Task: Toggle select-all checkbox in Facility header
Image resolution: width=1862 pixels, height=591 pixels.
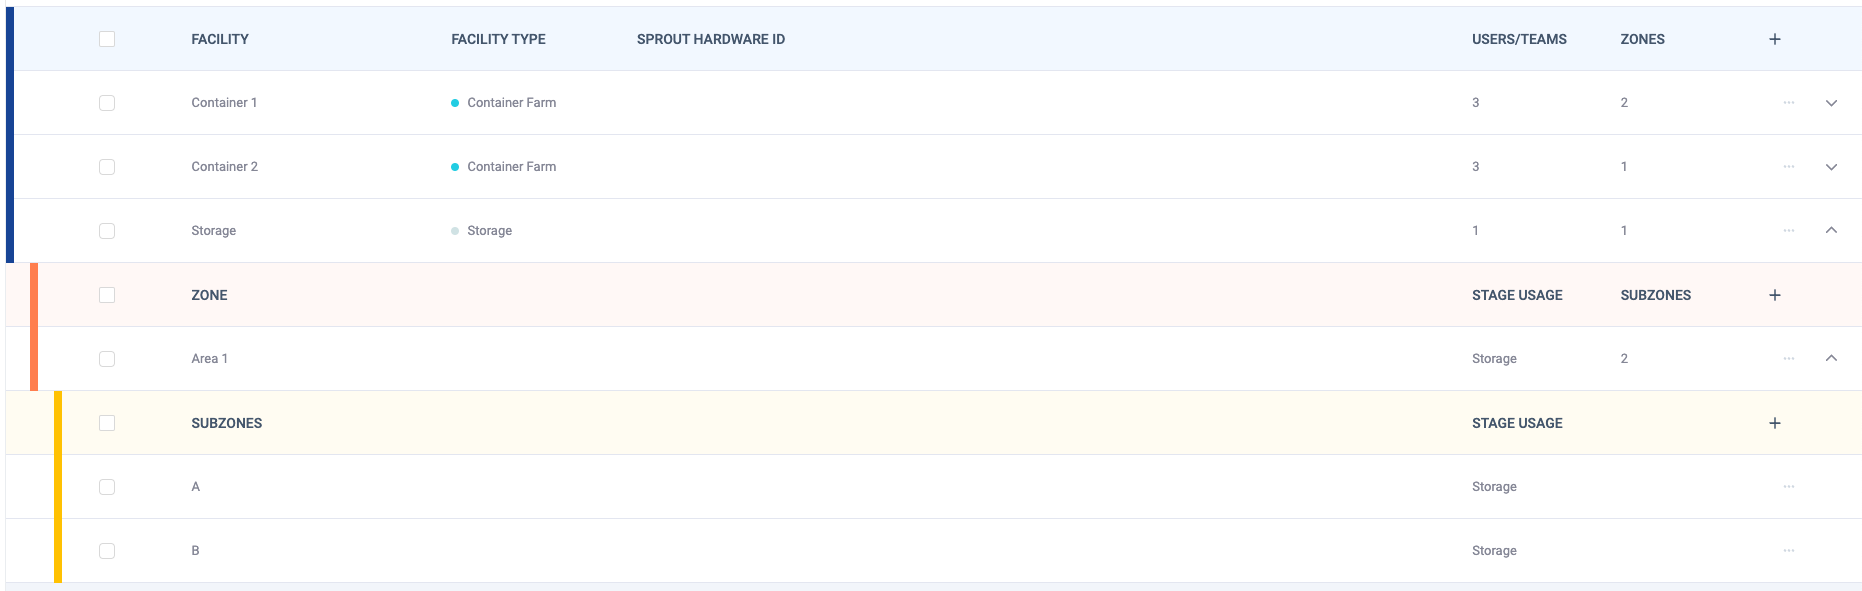Action: (107, 39)
